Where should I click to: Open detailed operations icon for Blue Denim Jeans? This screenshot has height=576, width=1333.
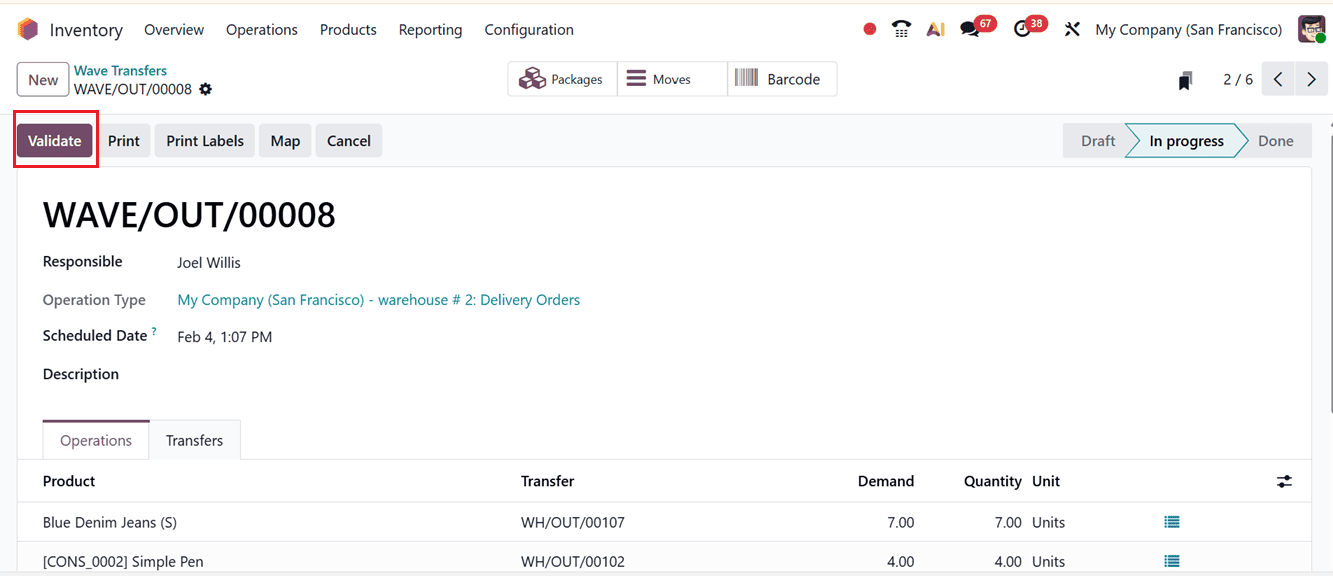click(x=1171, y=521)
